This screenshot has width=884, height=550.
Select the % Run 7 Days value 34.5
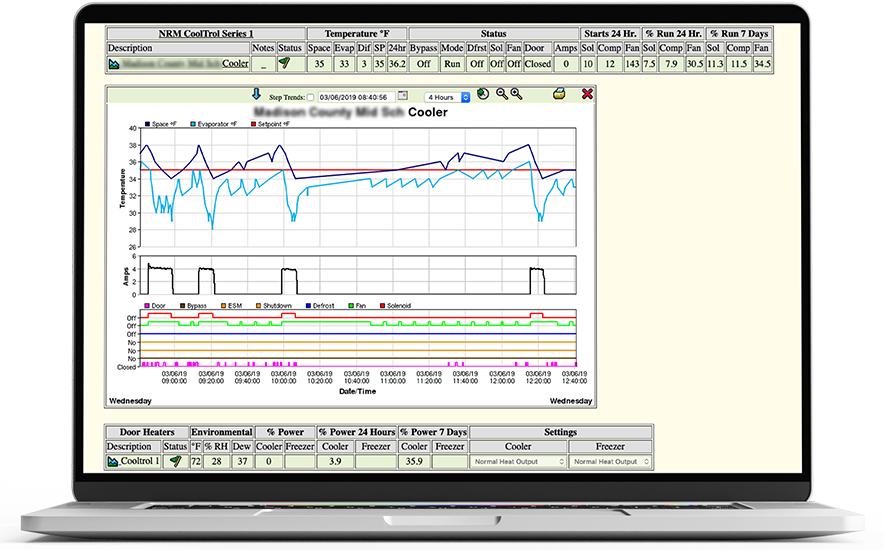(x=762, y=64)
